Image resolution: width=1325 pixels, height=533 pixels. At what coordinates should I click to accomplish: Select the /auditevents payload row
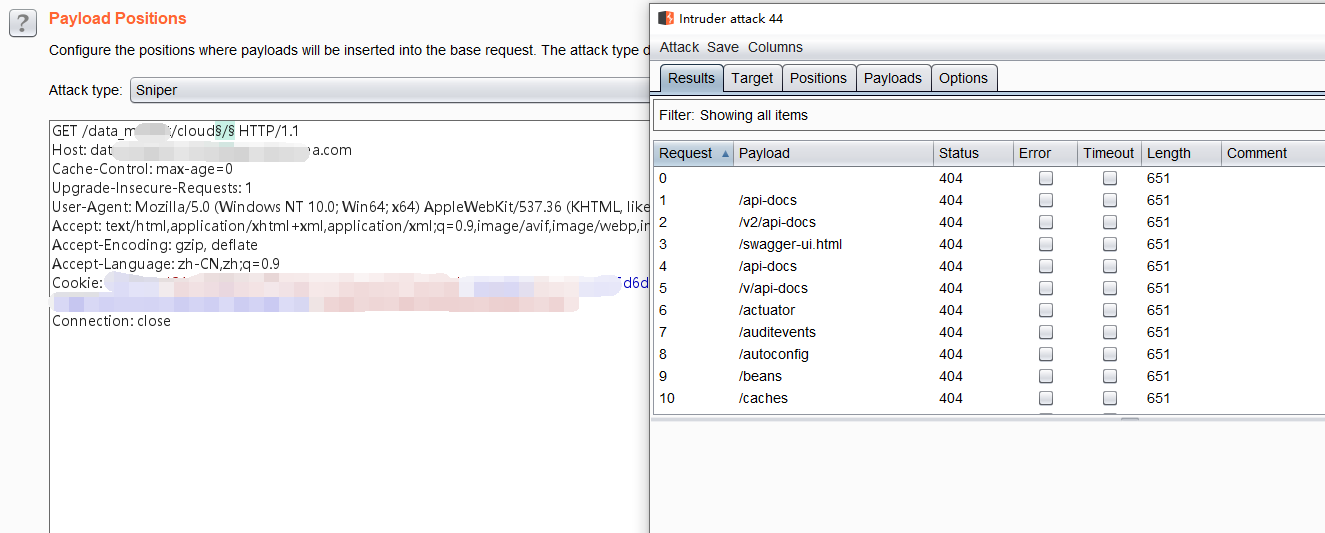989,332
